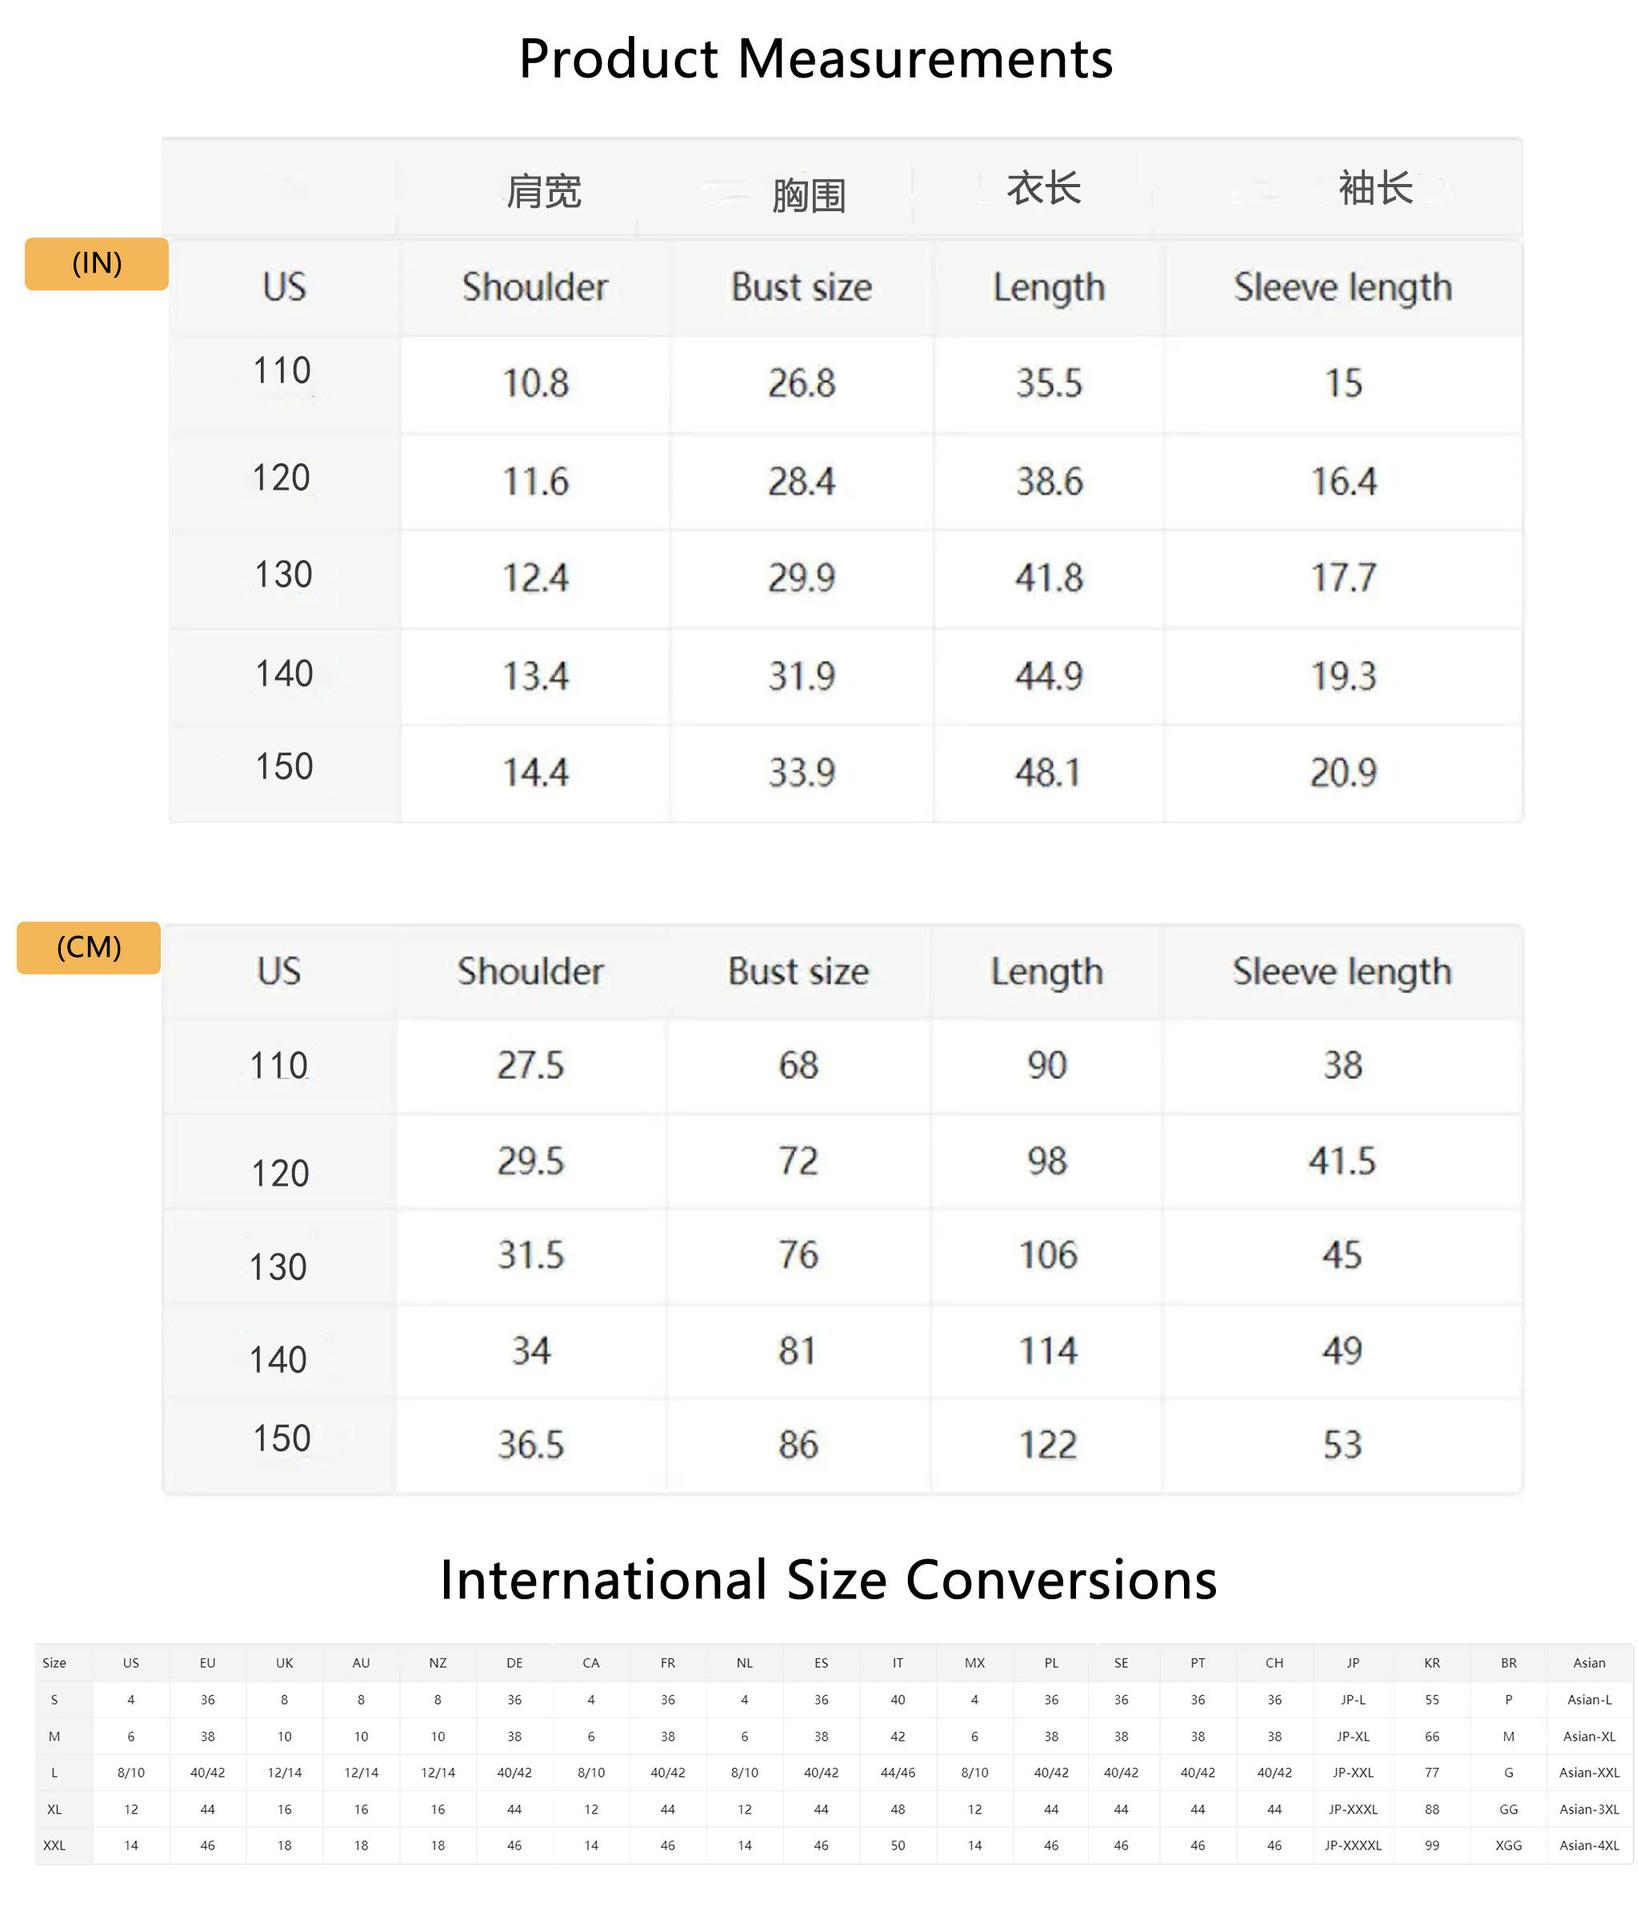
Task: Select the XXL row label in conversions
Action: [54, 1845]
